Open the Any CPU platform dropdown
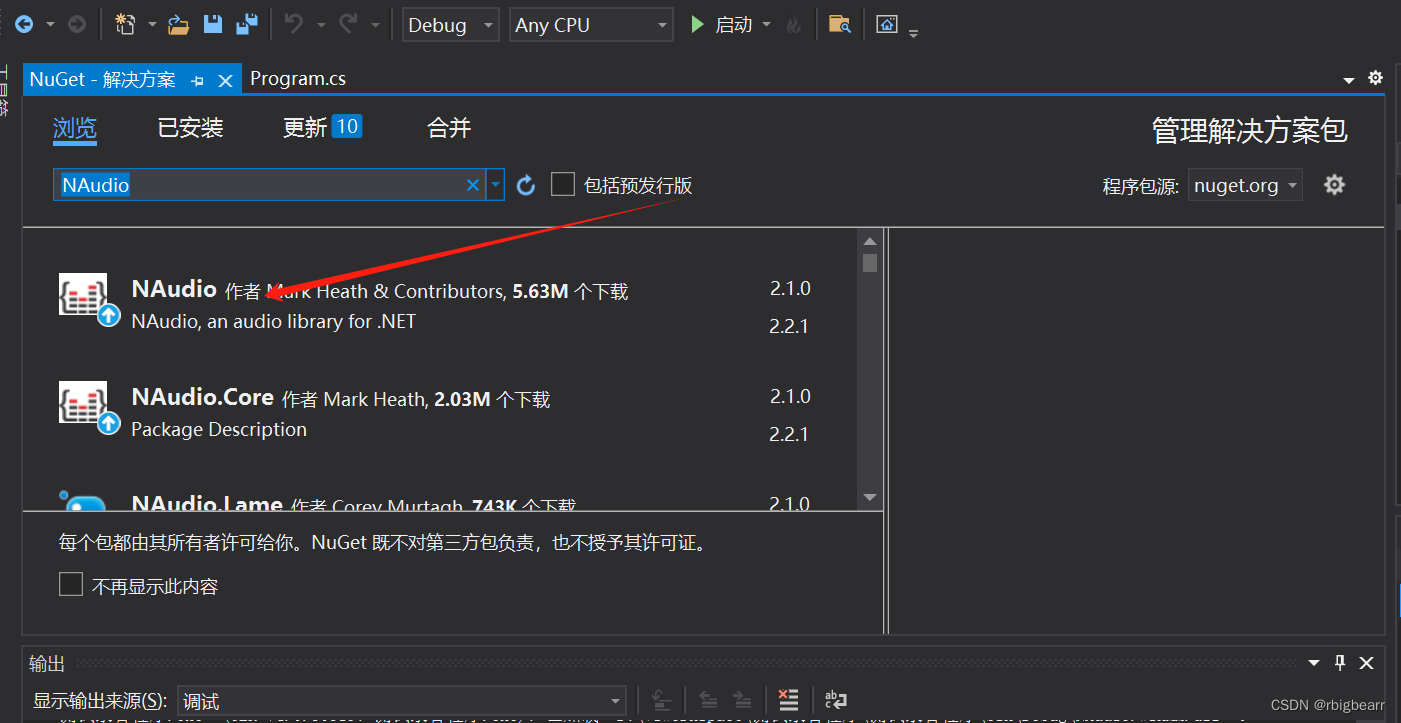The width and height of the screenshot is (1401, 723). (x=590, y=24)
